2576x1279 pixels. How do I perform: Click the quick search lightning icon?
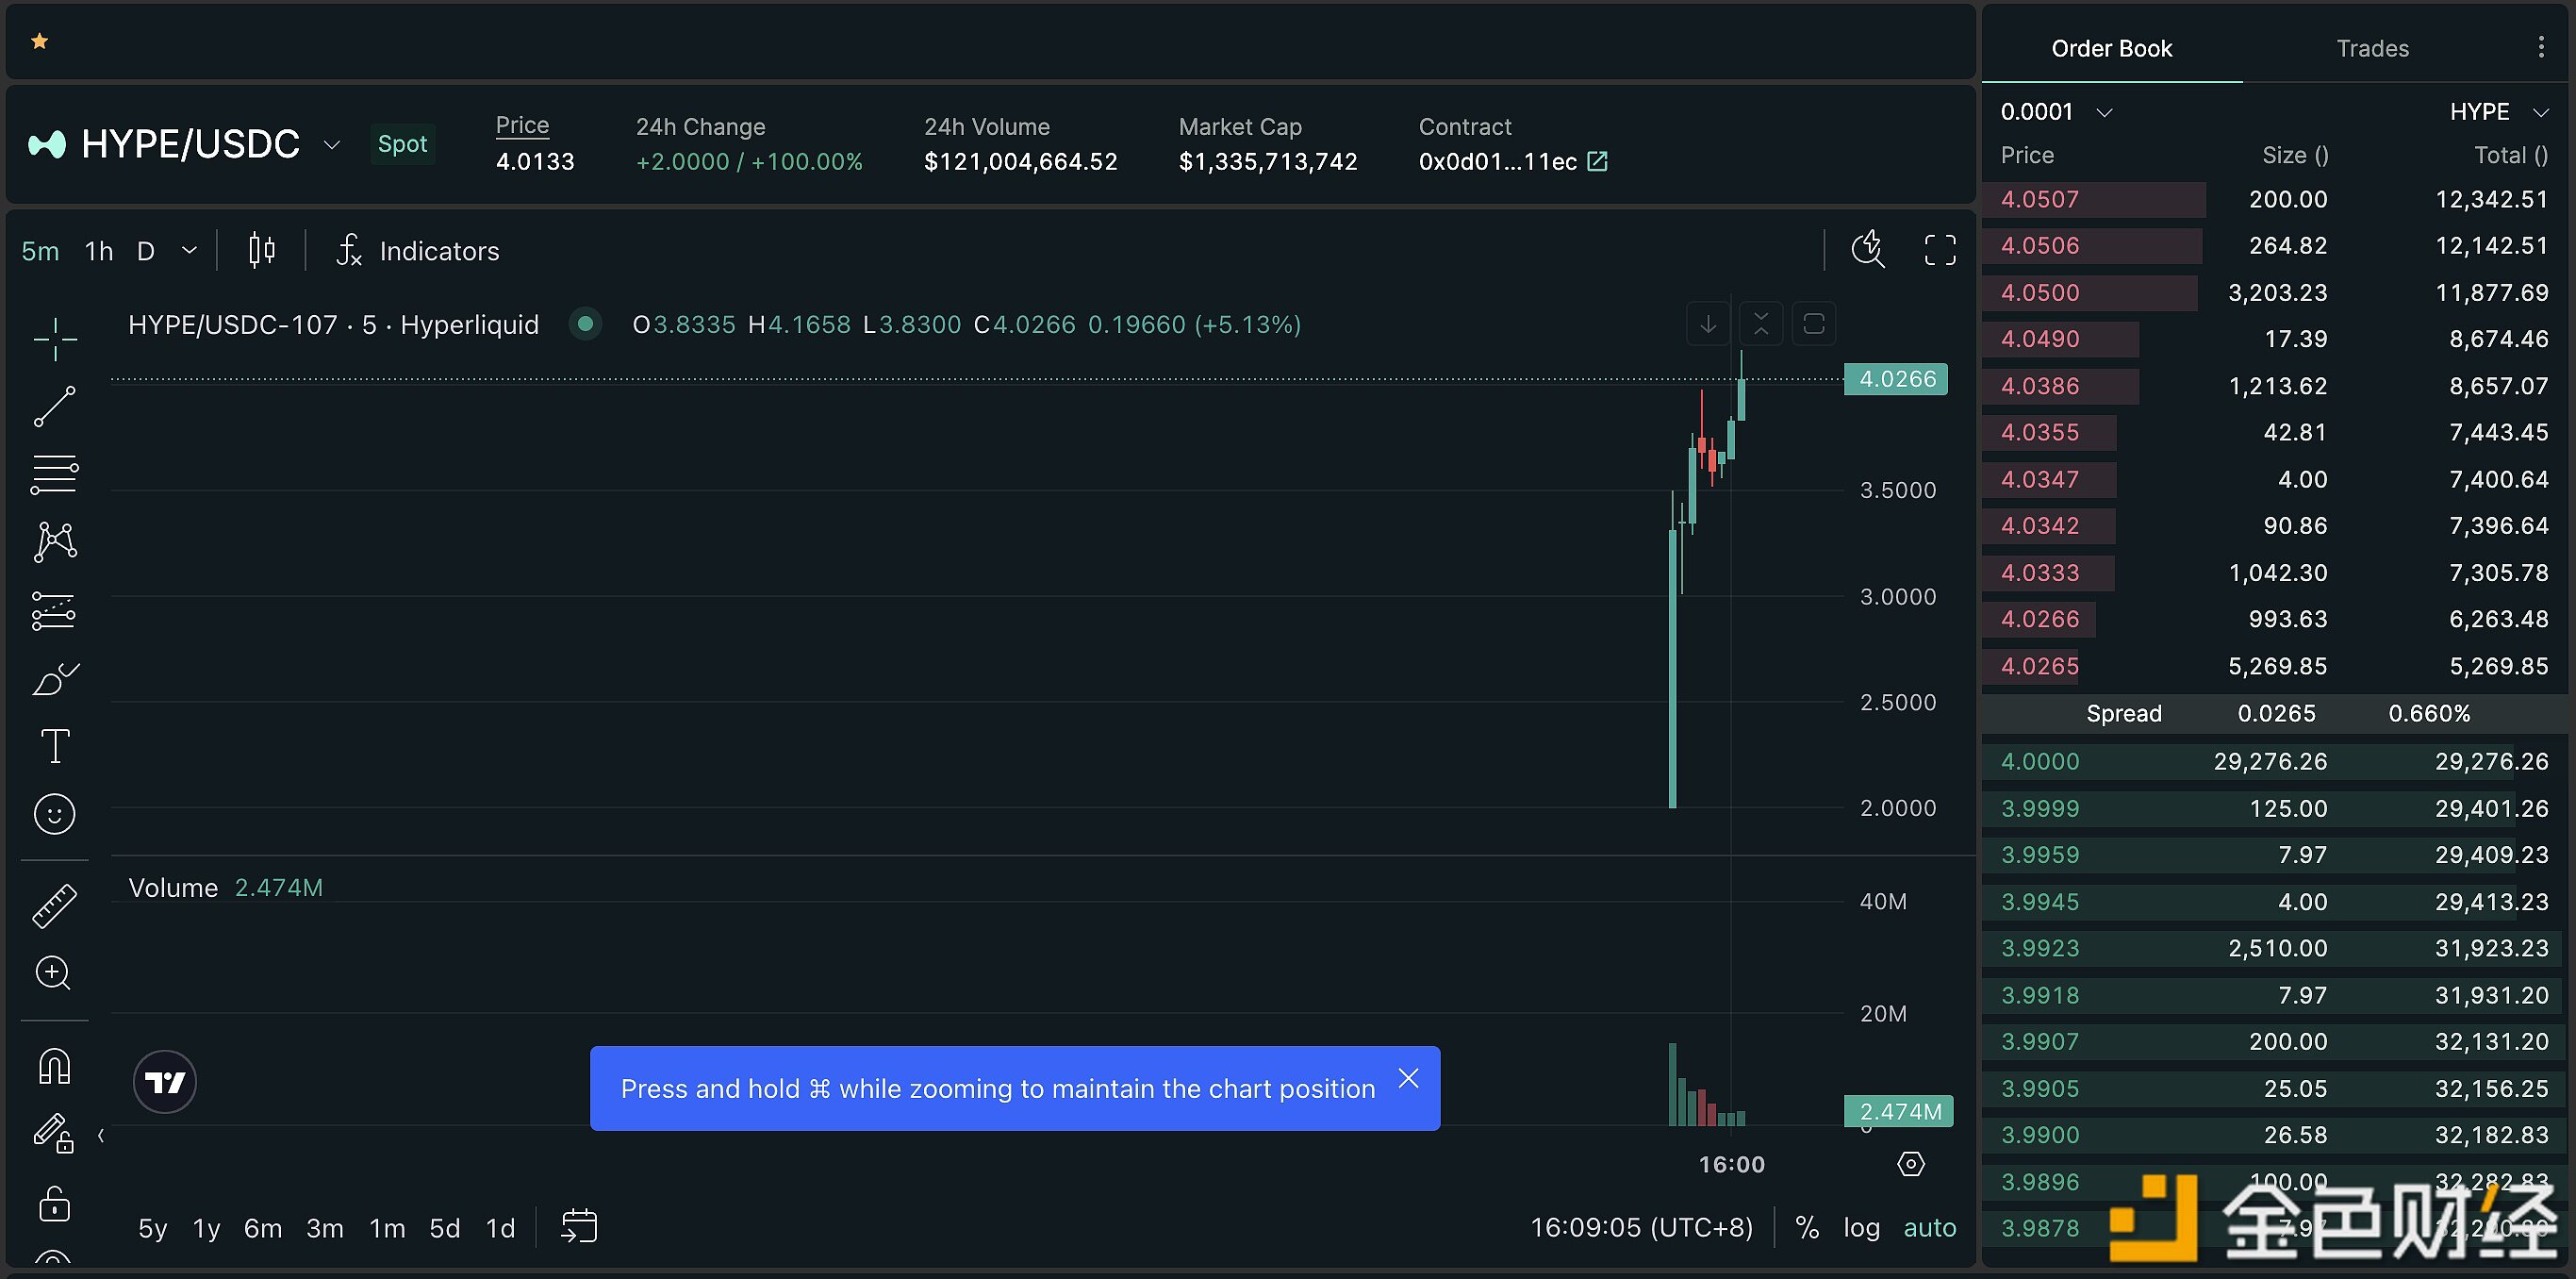click(x=1868, y=249)
